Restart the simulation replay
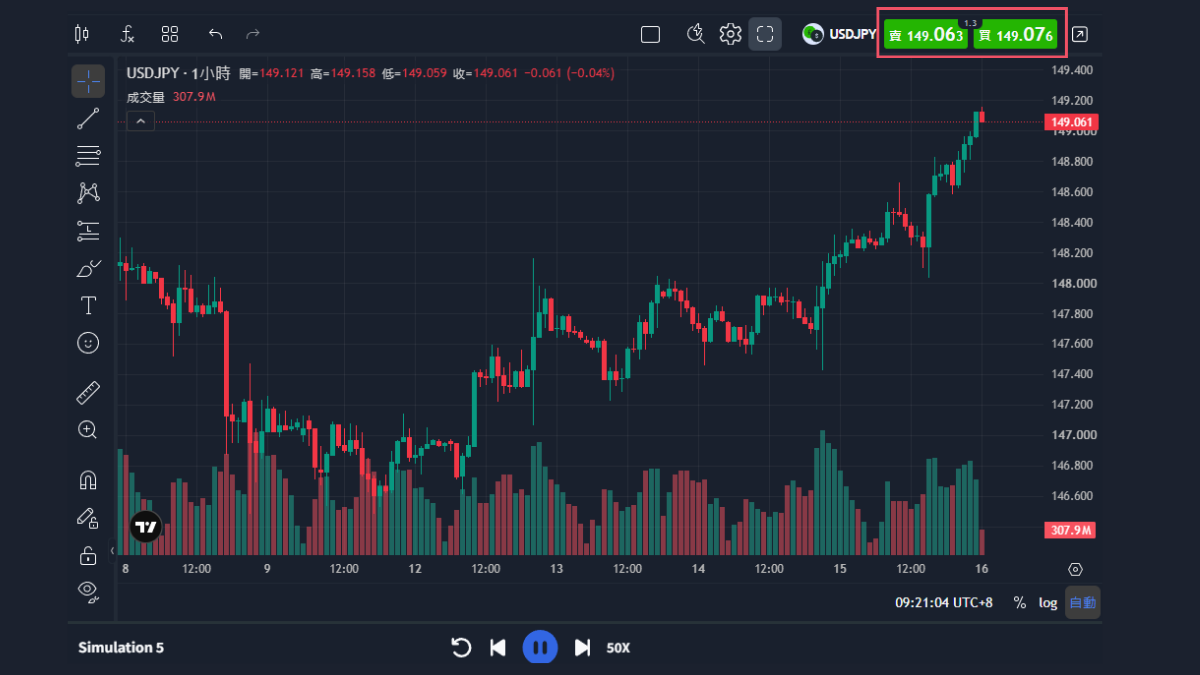 point(461,647)
